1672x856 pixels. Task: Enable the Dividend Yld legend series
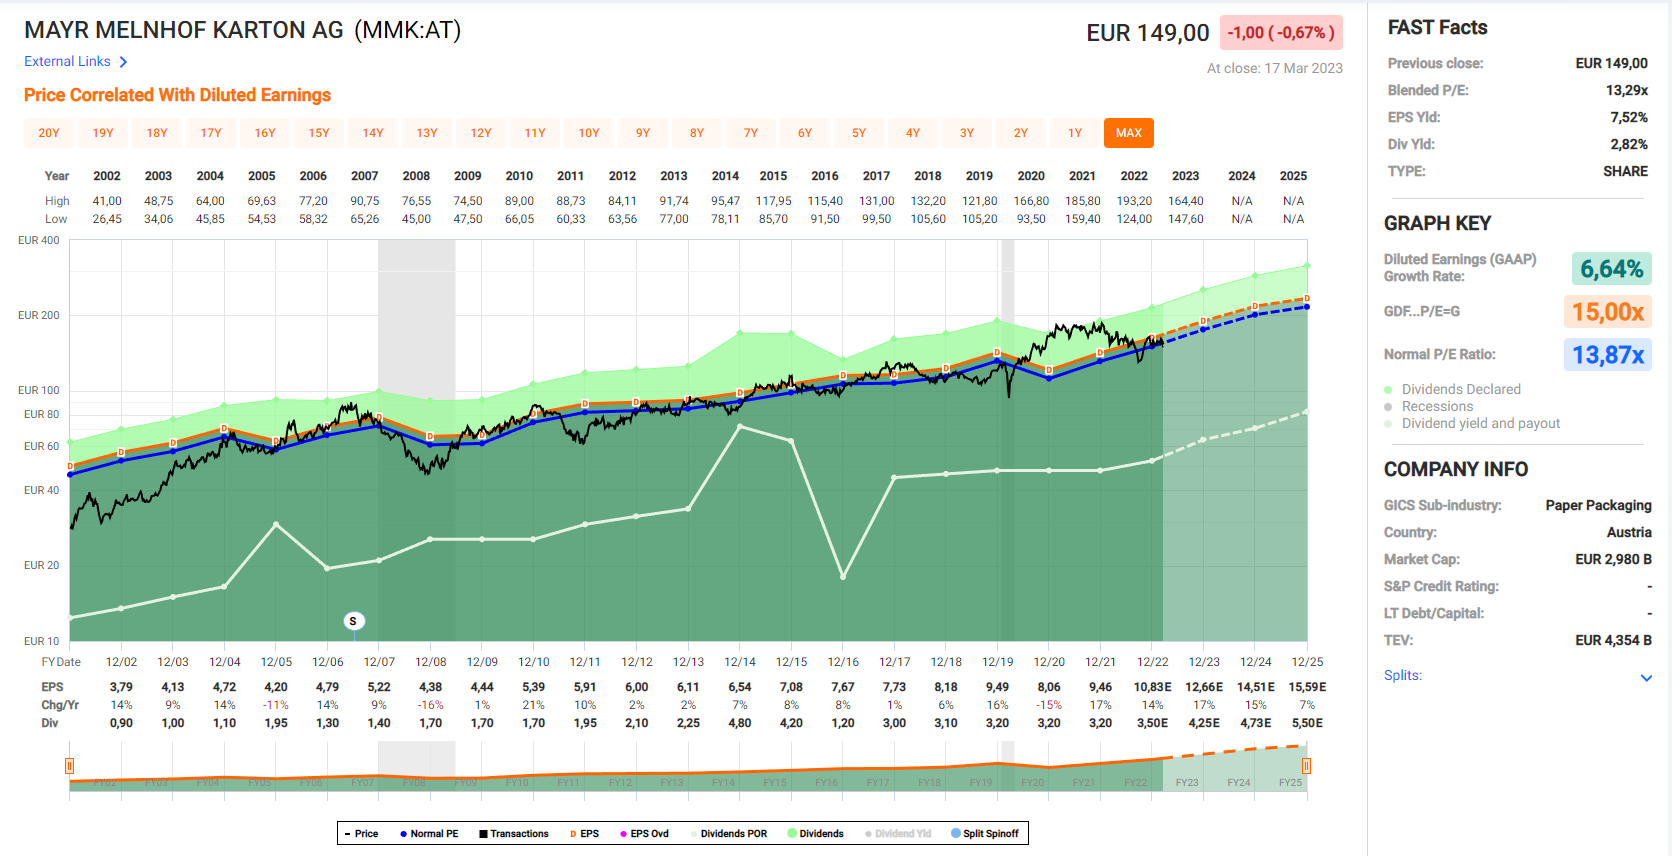(898, 834)
